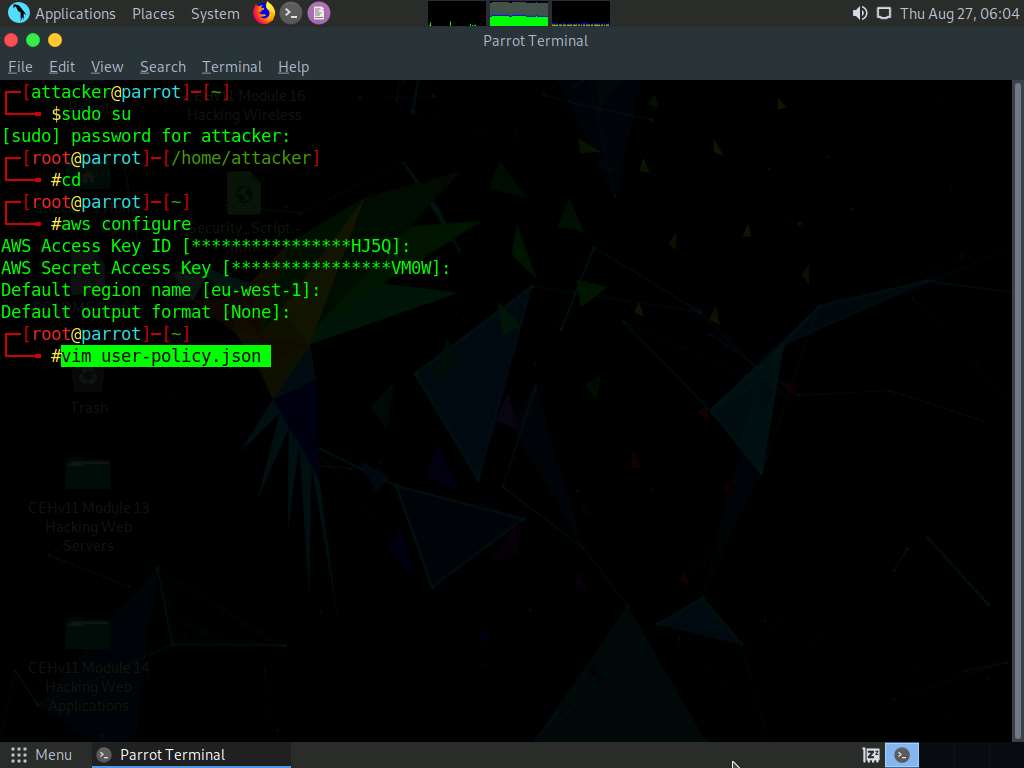Launch Firefox from the top panel

pyautogui.click(x=263, y=13)
